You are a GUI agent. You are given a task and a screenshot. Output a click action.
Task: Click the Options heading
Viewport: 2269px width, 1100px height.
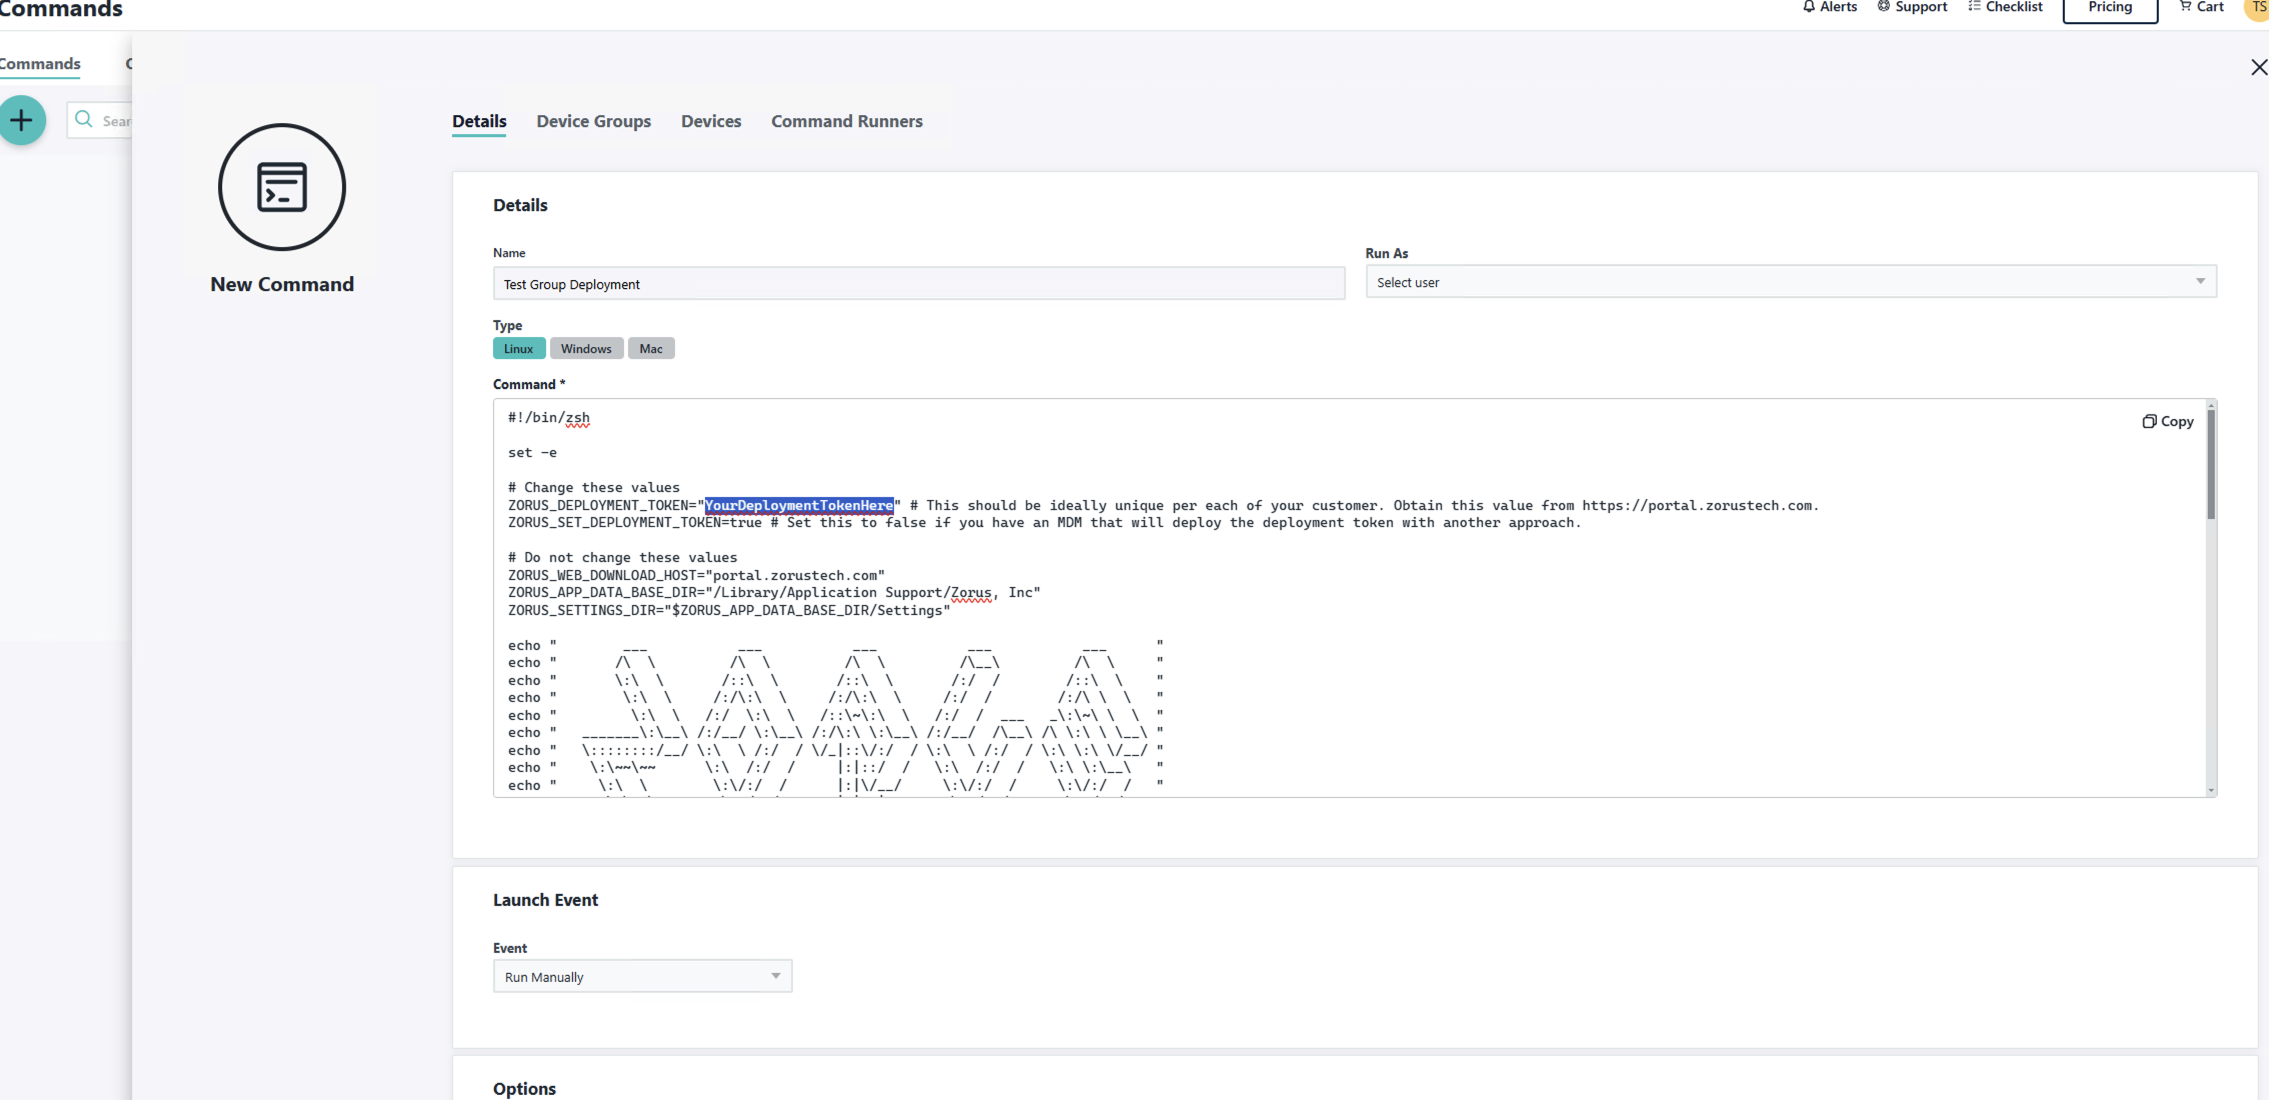(524, 1089)
